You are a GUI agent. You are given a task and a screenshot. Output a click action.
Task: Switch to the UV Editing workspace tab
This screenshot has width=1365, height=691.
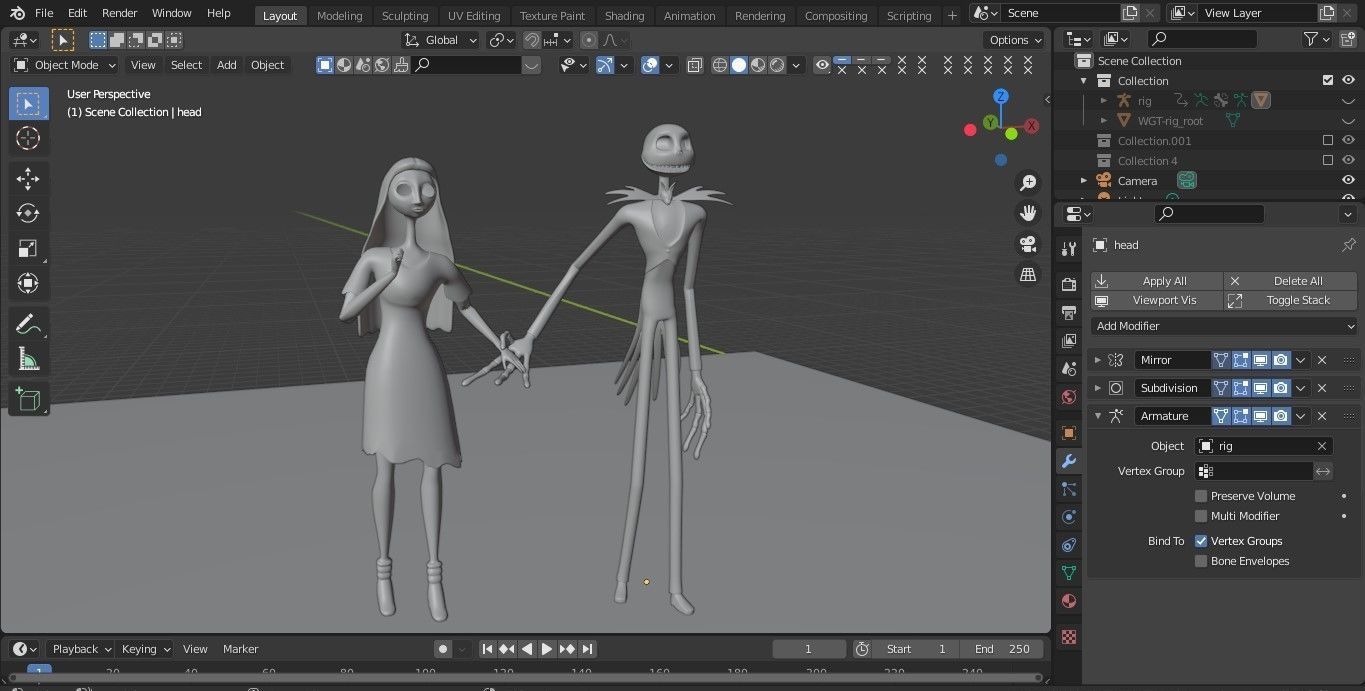pos(474,16)
